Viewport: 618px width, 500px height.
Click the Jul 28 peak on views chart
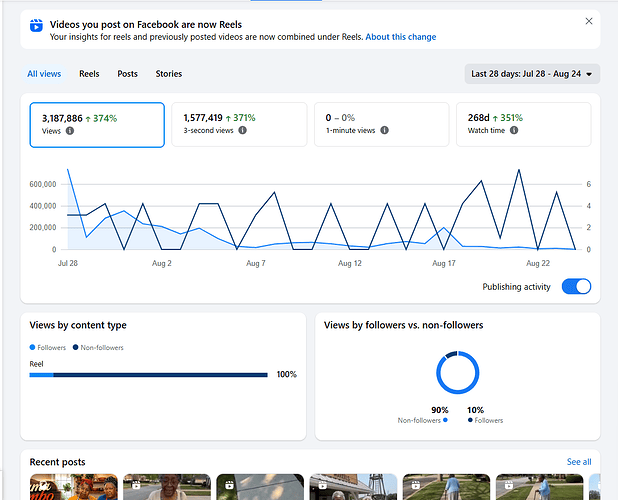pyautogui.click(x=68, y=170)
